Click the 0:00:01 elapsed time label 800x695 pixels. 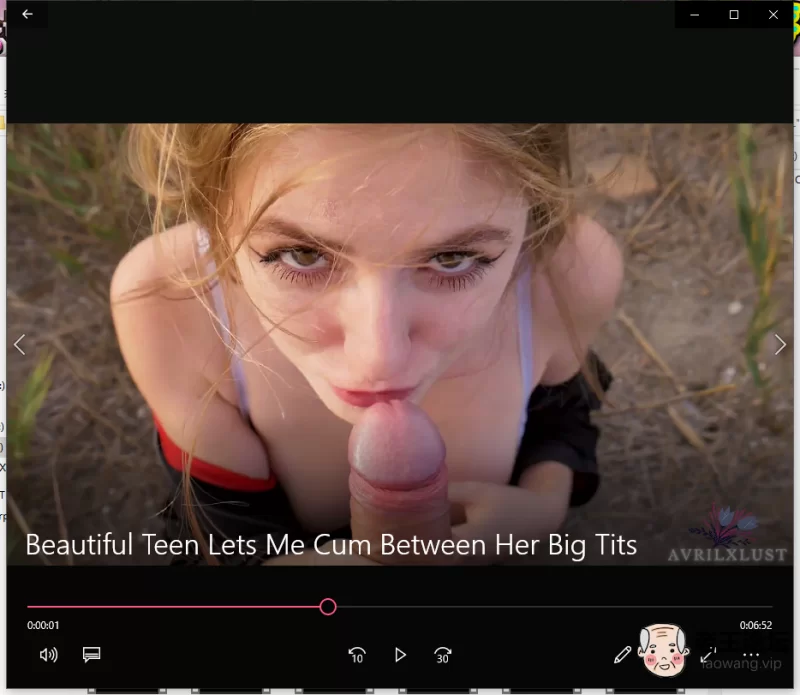(43, 626)
